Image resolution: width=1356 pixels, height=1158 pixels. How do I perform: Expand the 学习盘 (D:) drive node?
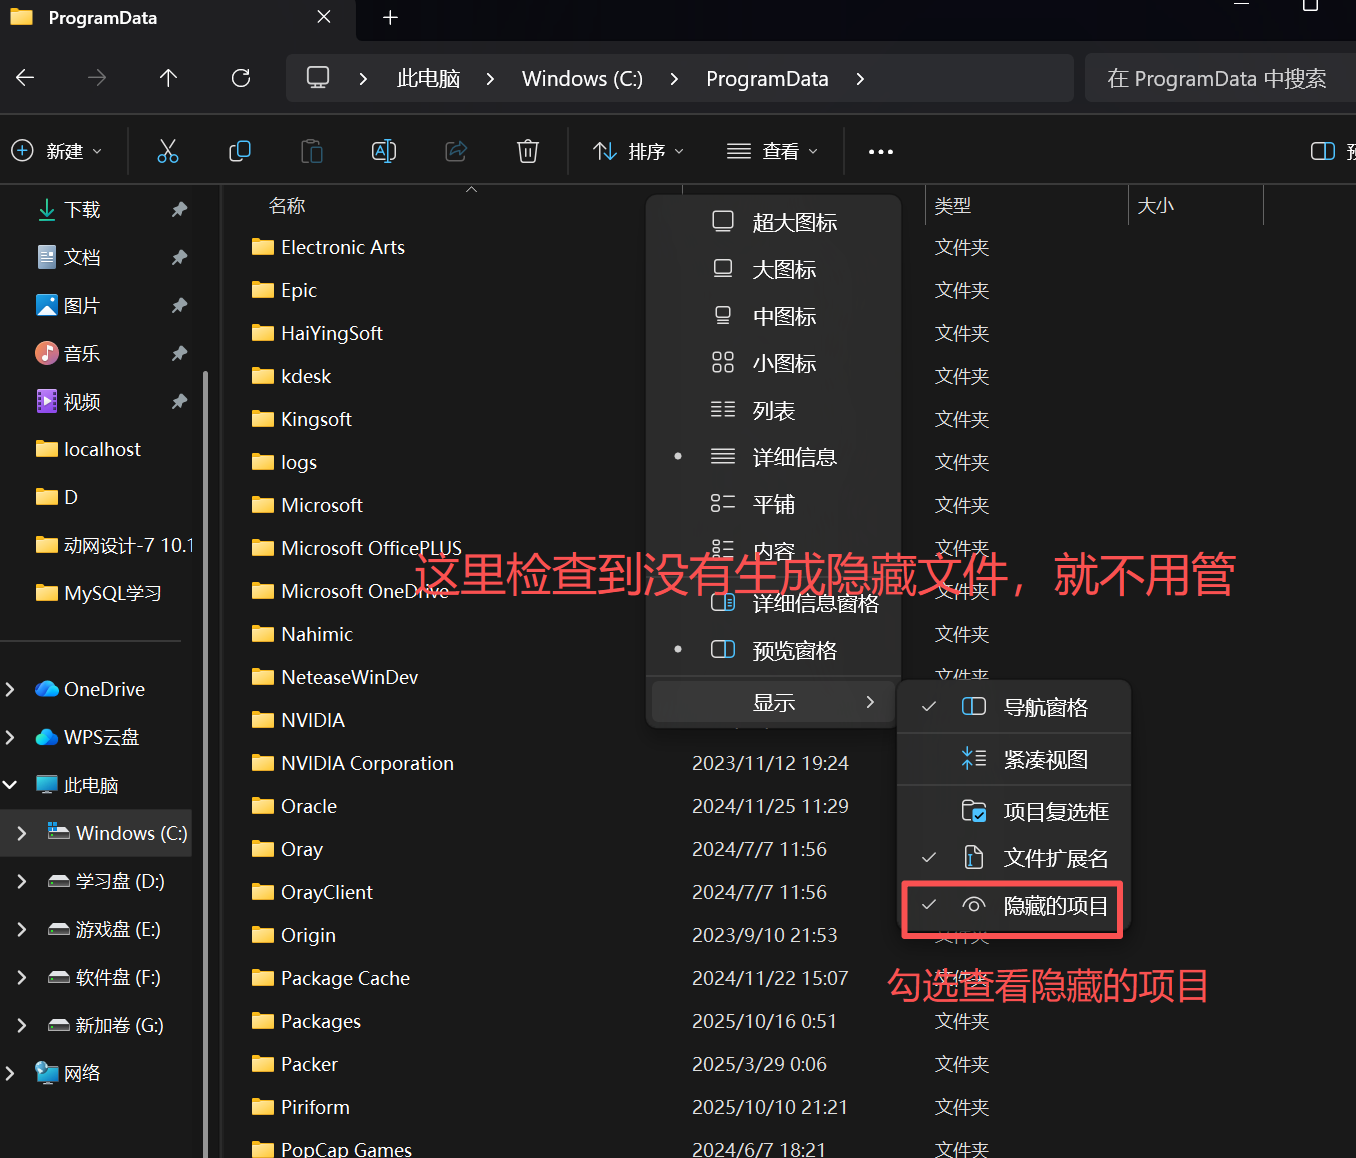(x=22, y=881)
